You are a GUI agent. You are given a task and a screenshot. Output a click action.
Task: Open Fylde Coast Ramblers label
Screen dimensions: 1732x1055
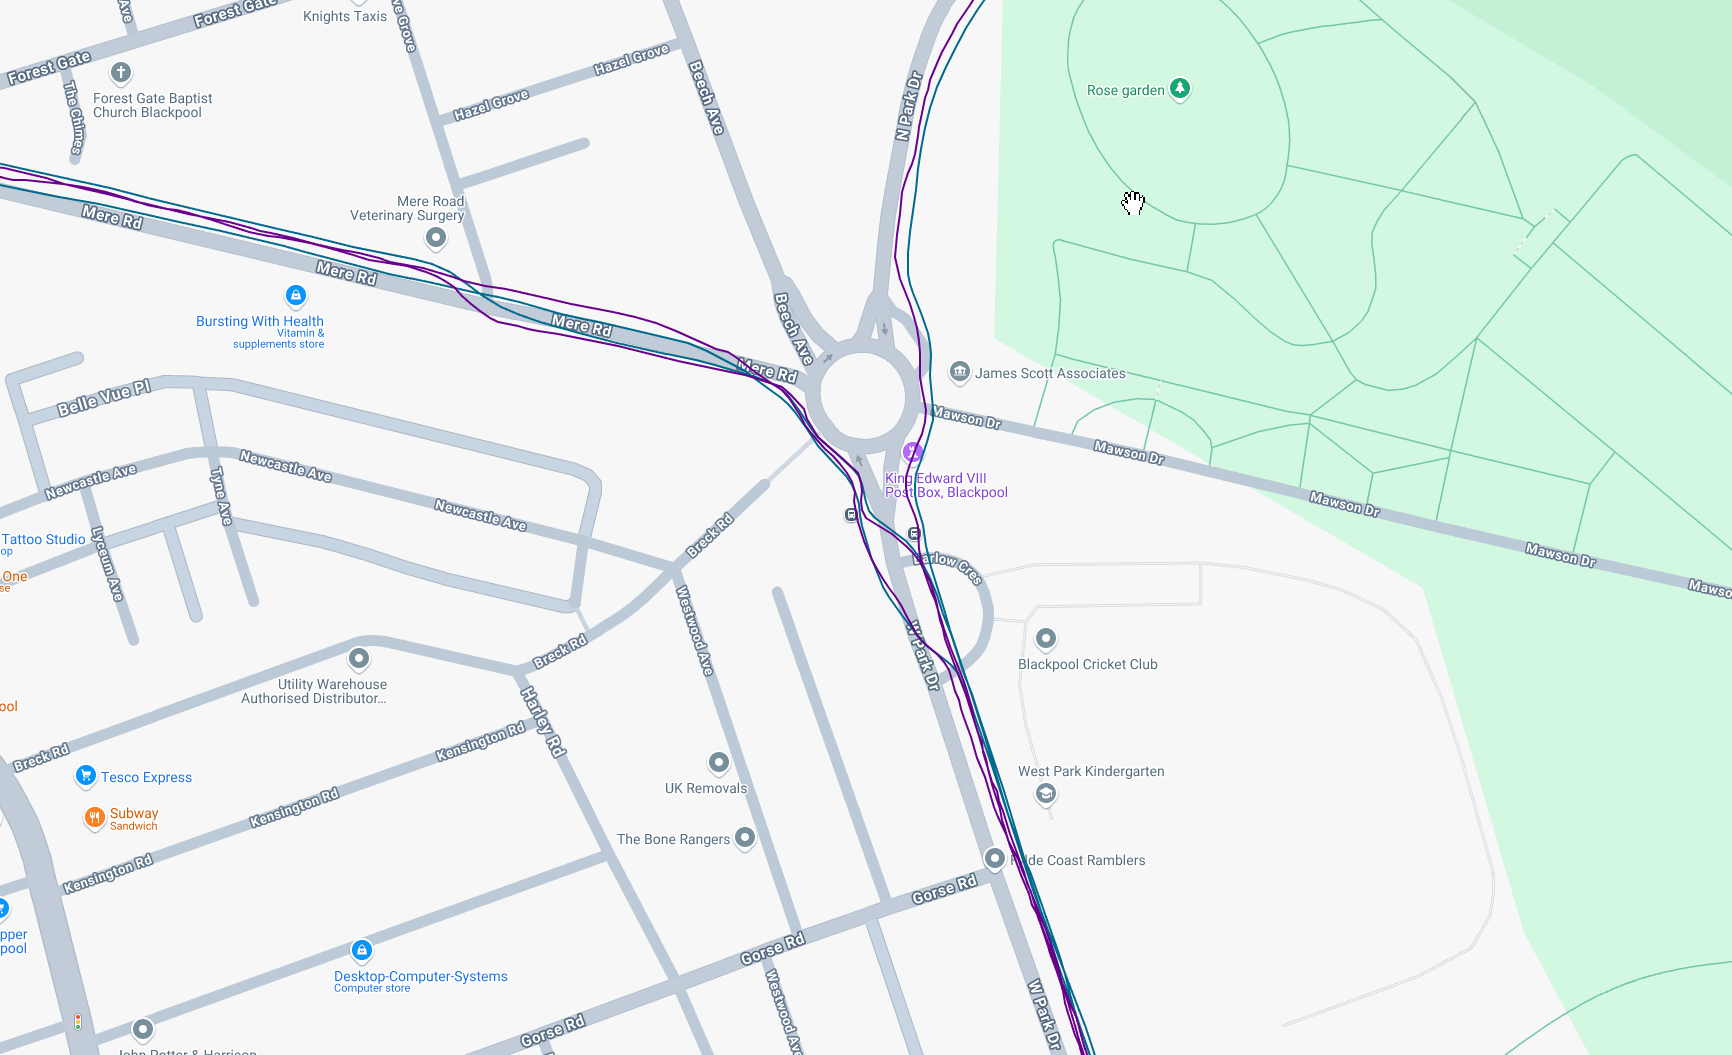click(1078, 860)
